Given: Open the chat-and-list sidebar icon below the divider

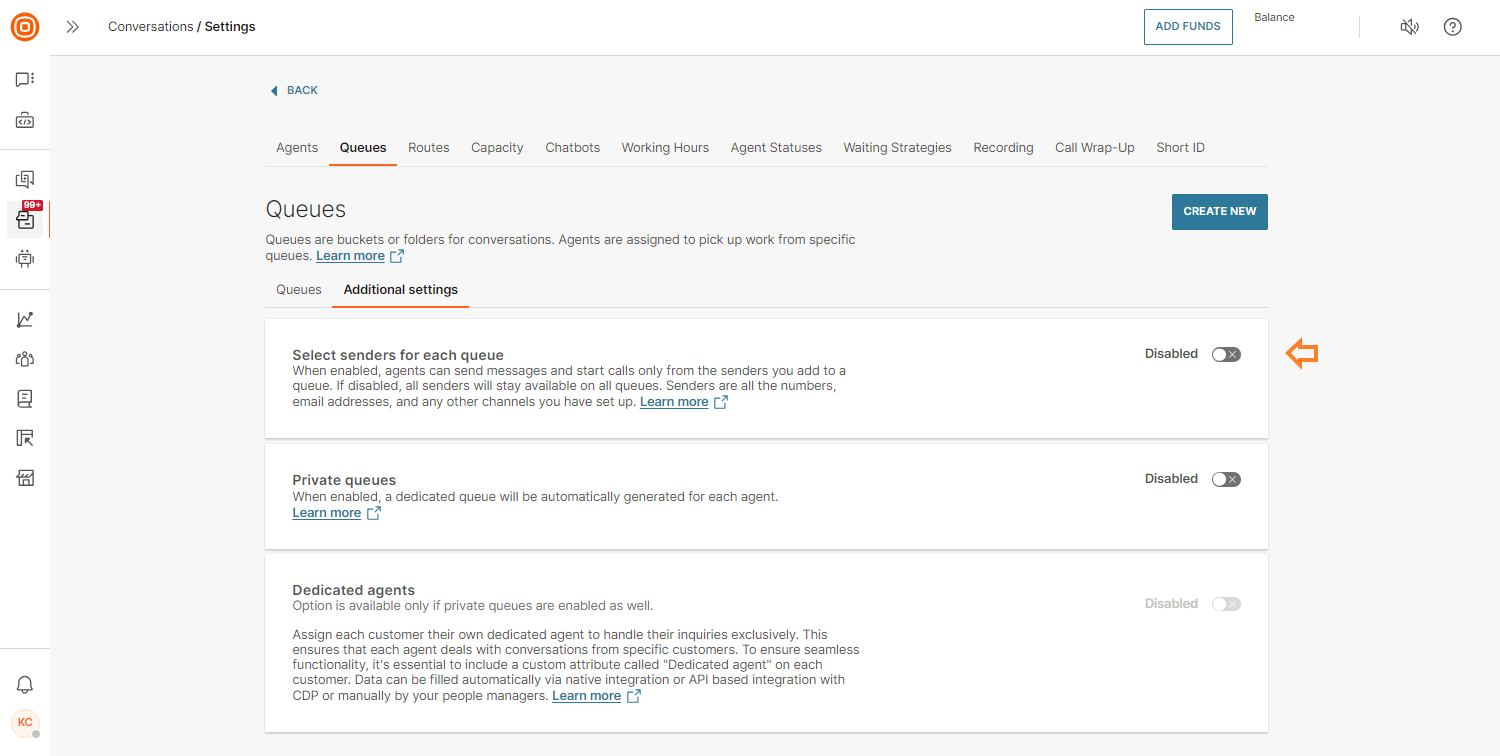Looking at the screenshot, I should 25,180.
